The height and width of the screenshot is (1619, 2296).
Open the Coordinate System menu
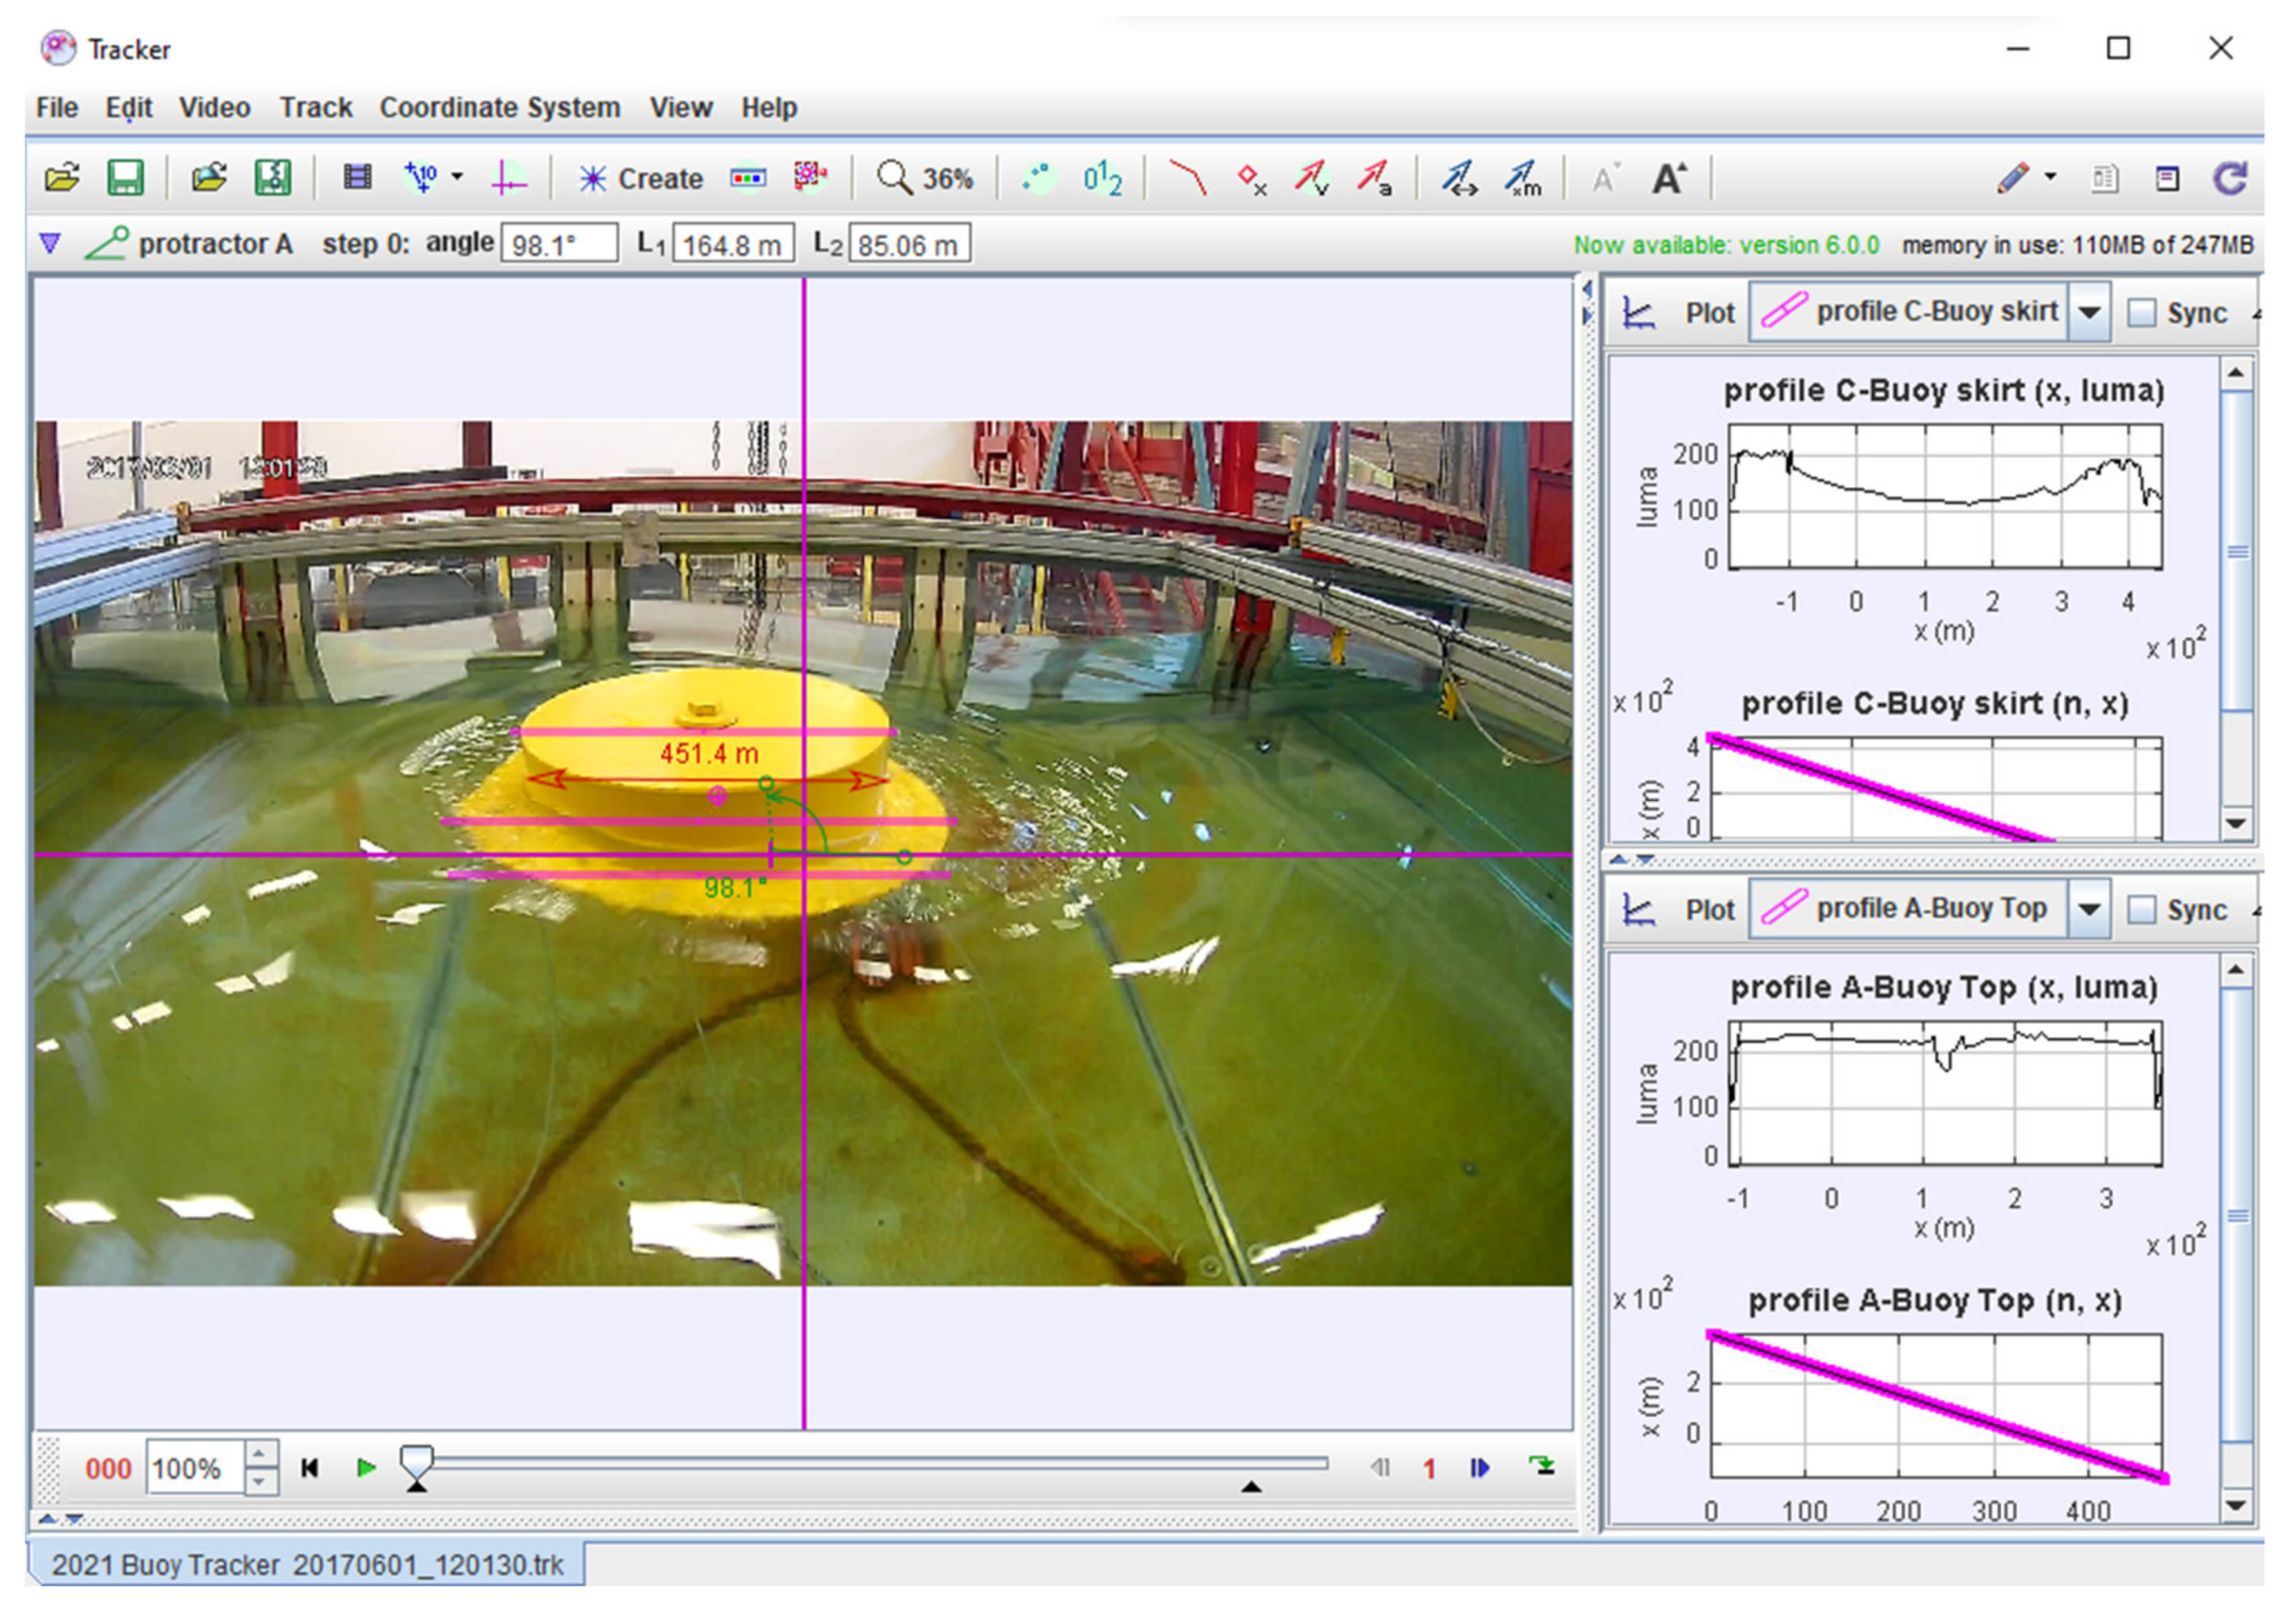[x=499, y=107]
